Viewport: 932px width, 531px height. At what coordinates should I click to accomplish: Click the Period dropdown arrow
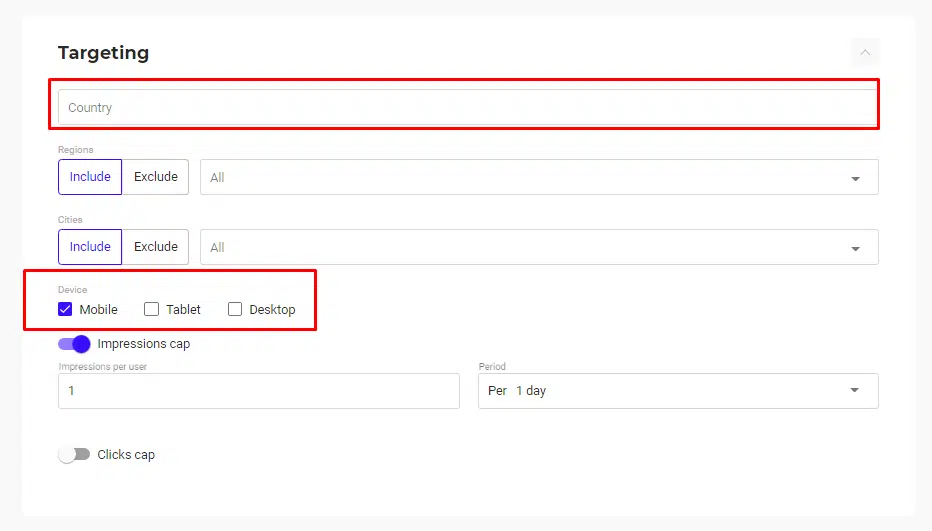click(854, 391)
